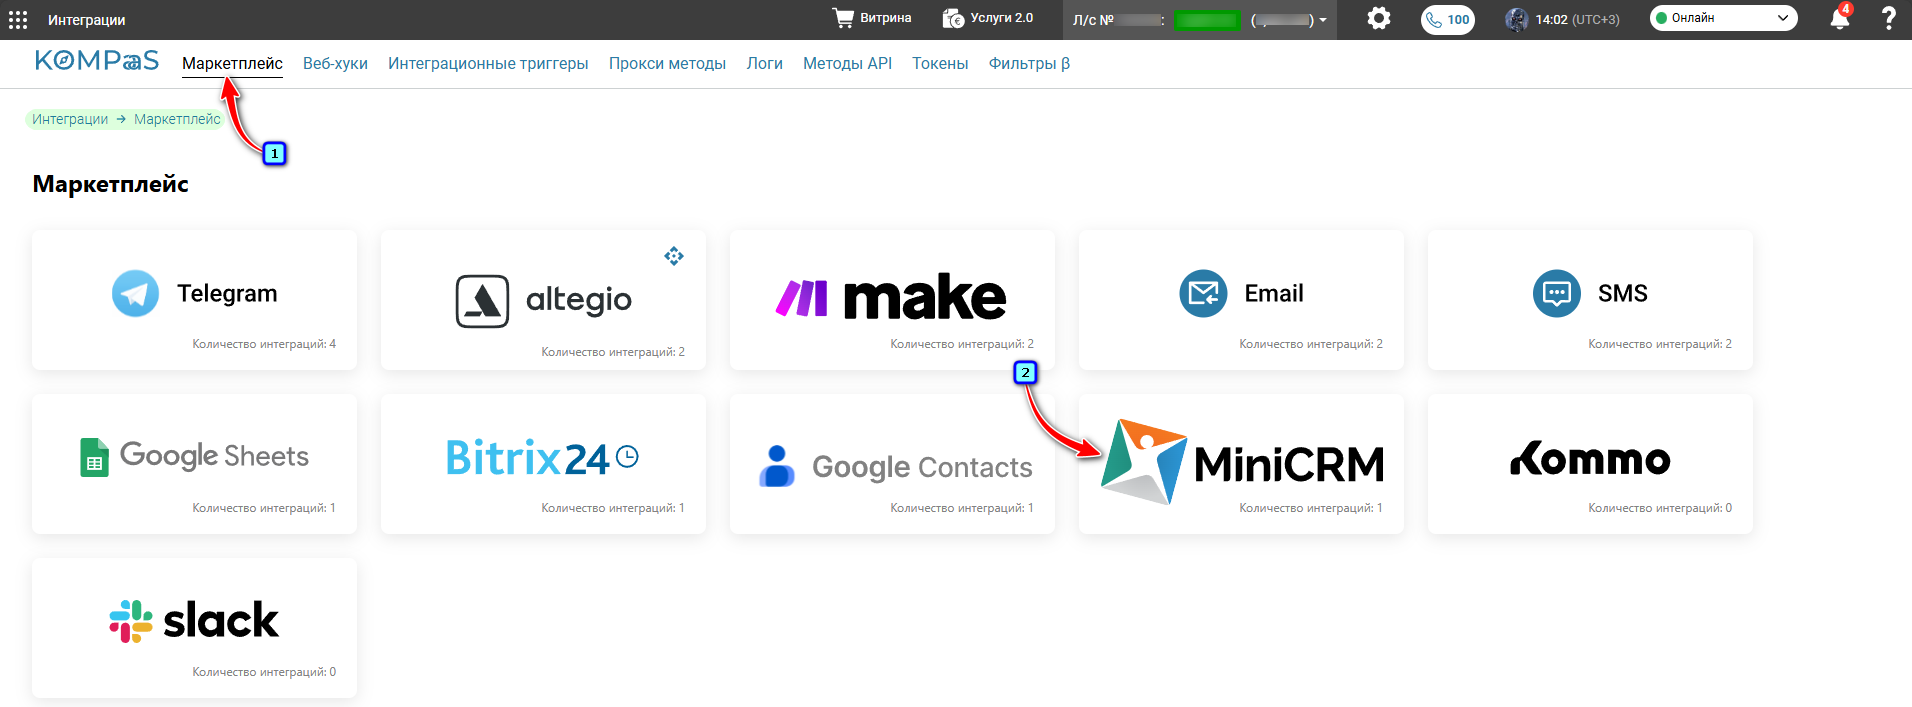Click Kommo 'Количество интеграций: 0' text
Viewport: 1912px width, 707px height.
click(1660, 508)
